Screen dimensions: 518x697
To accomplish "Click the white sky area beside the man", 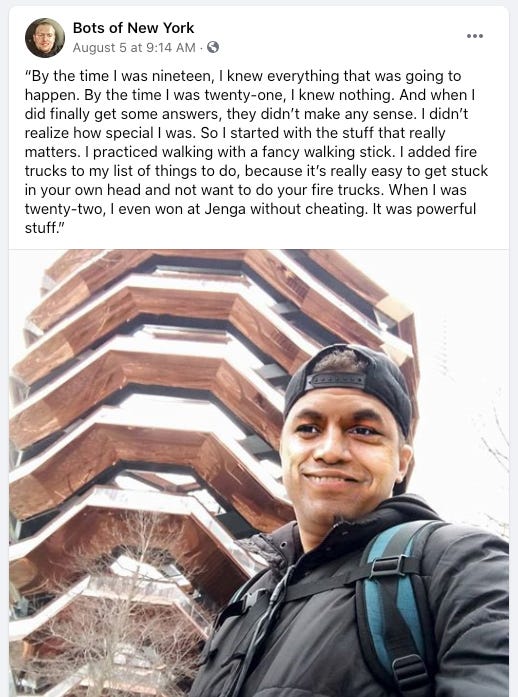I will point(467,356).
